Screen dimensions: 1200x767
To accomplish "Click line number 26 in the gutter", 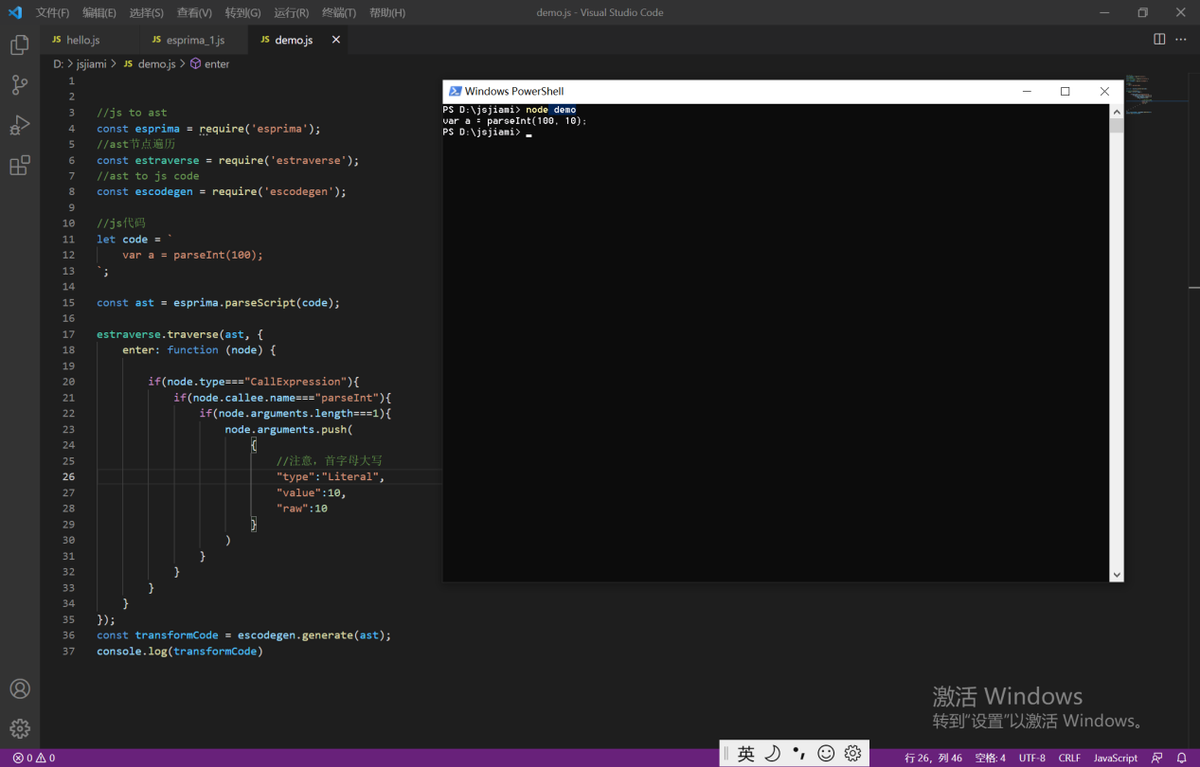I will pos(68,477).
